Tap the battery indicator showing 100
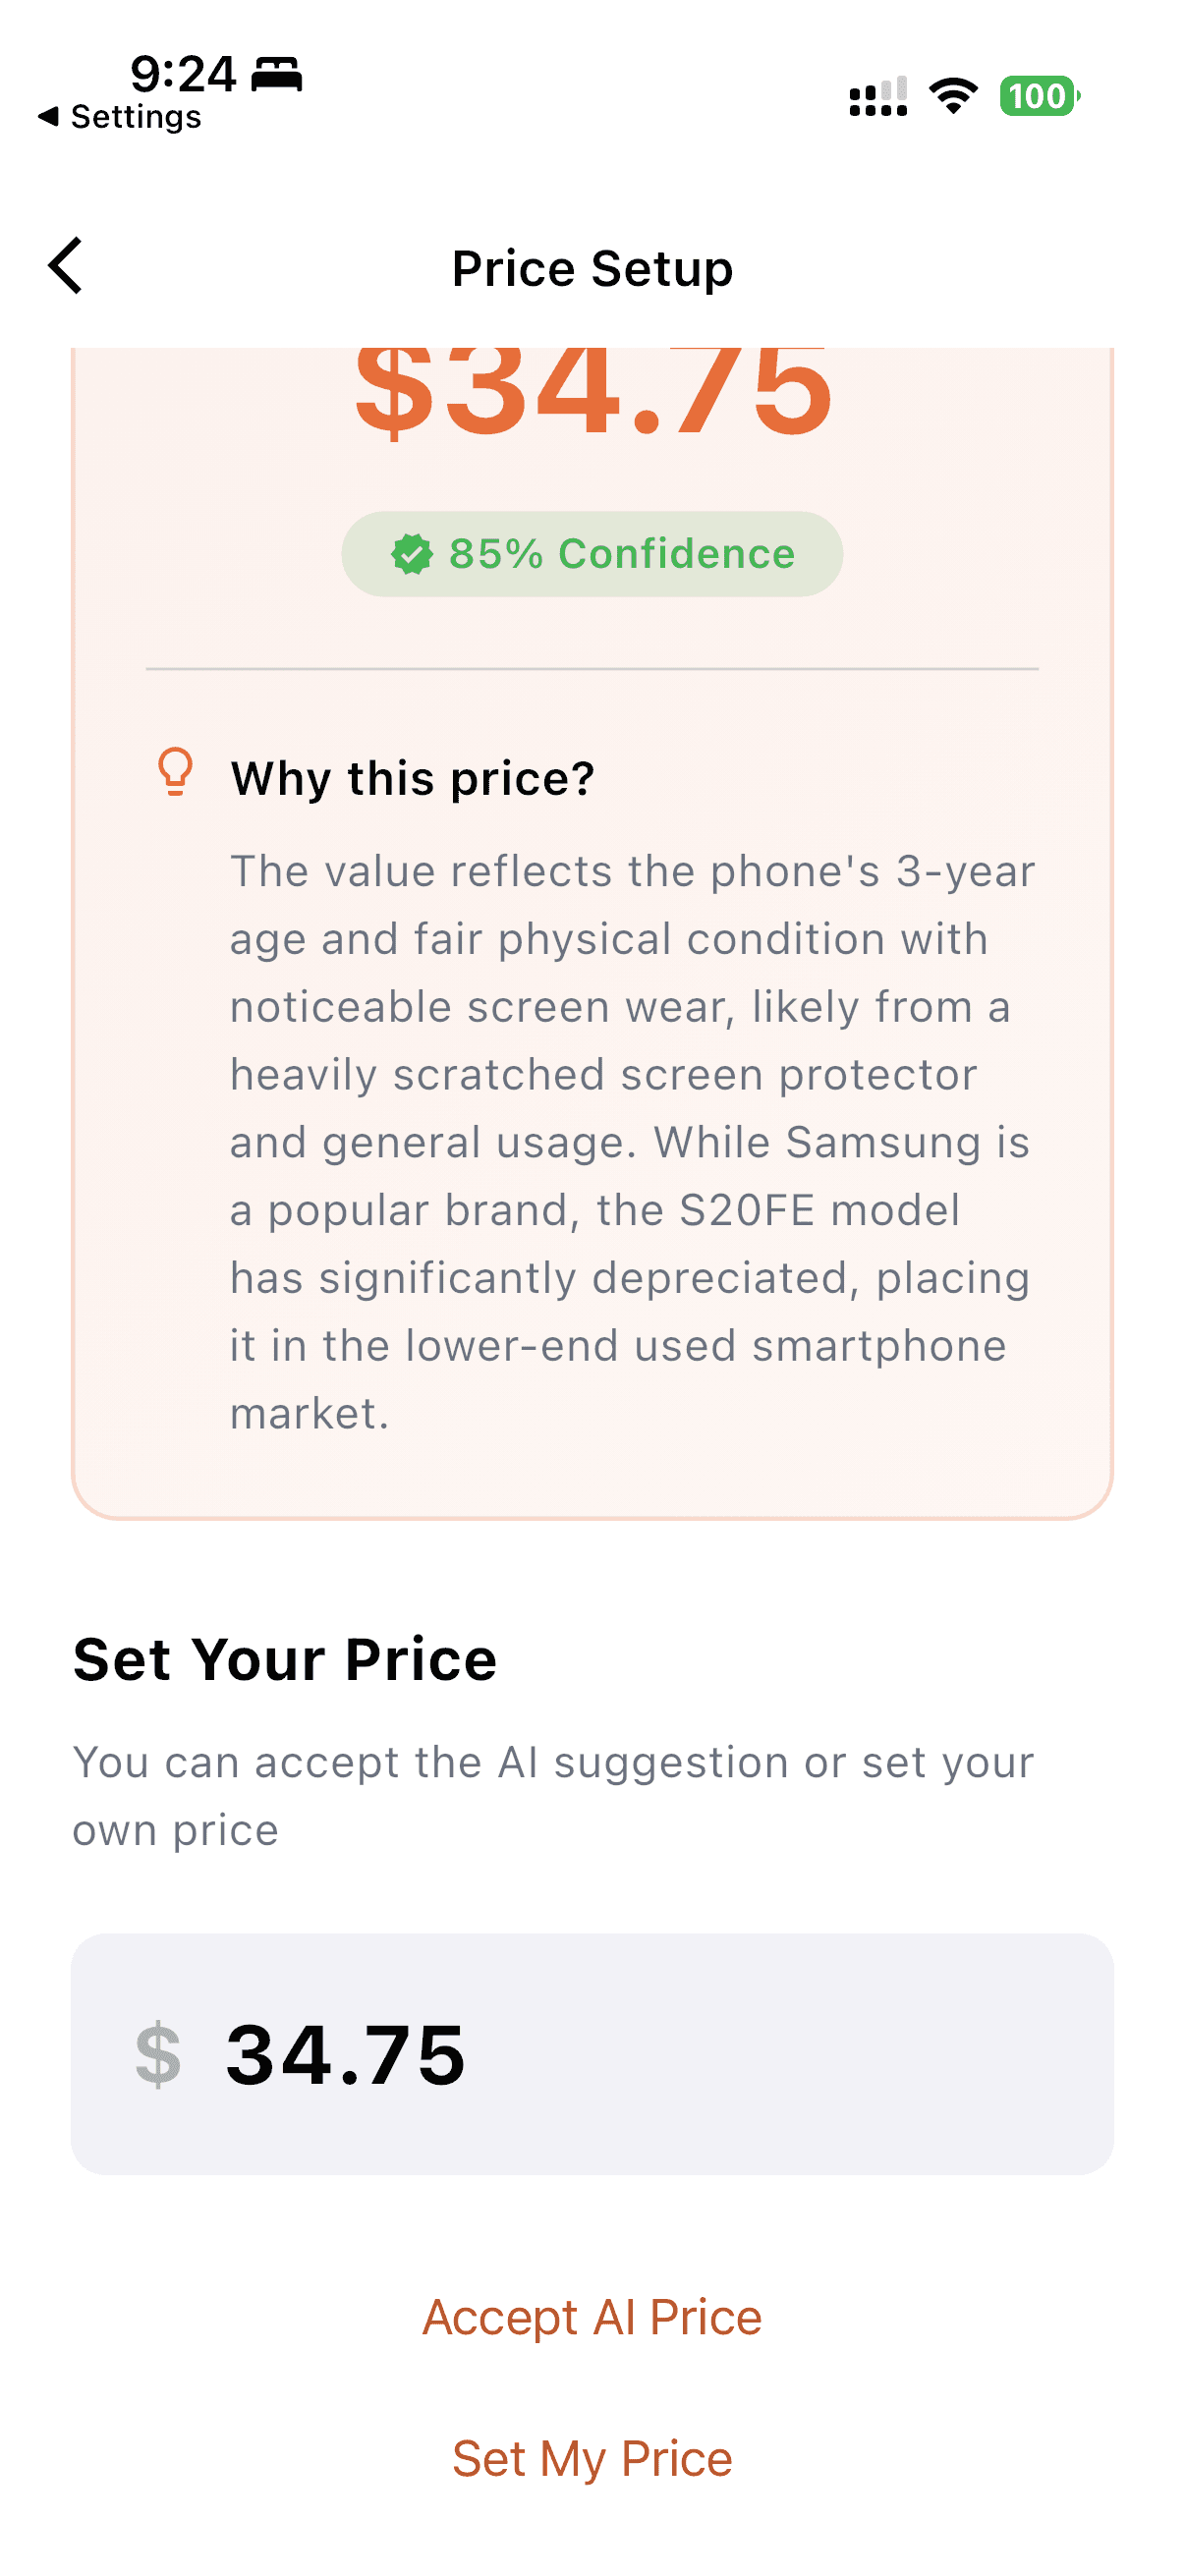The height and width of the screenshot is (2576, 1185). (x=1040, y=96)
